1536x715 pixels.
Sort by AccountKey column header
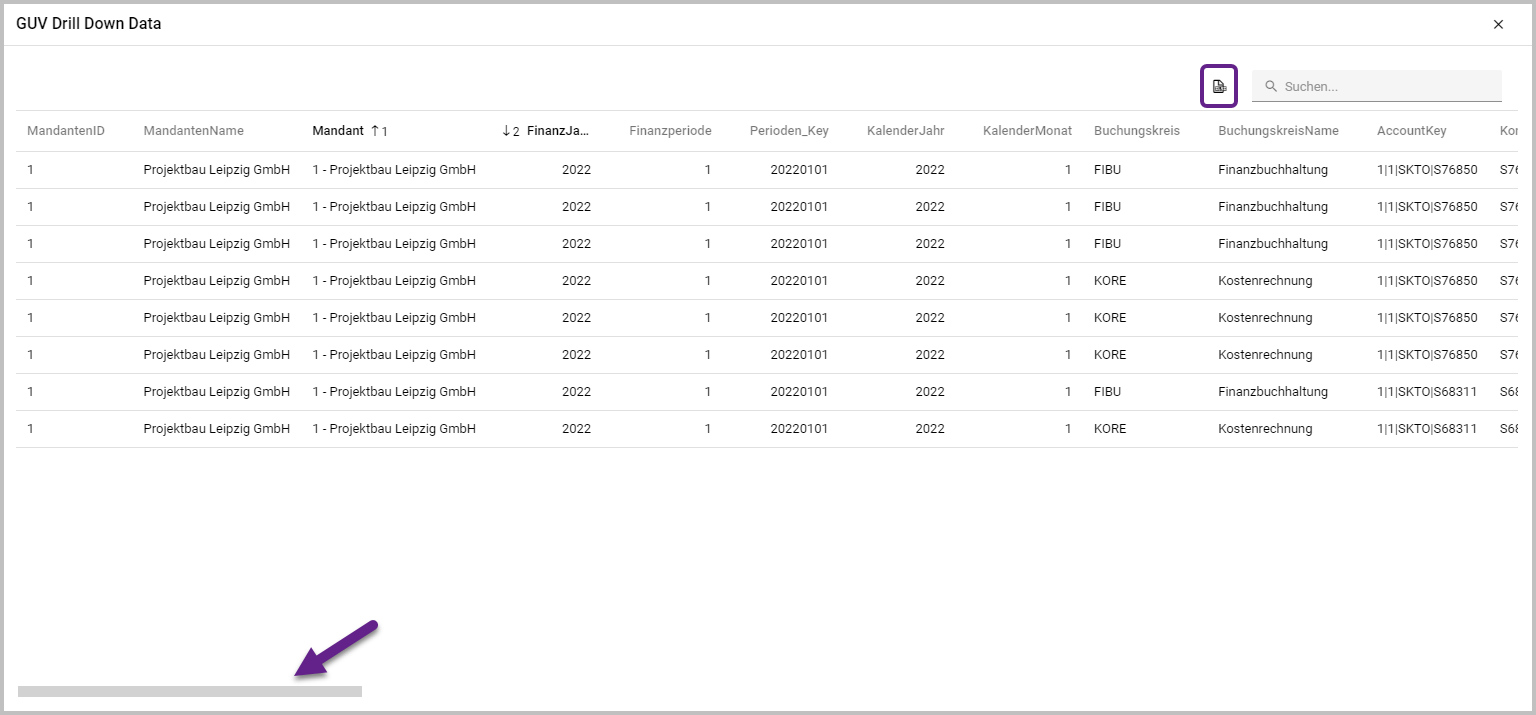pyautogui.click(x=1411, y=131)
